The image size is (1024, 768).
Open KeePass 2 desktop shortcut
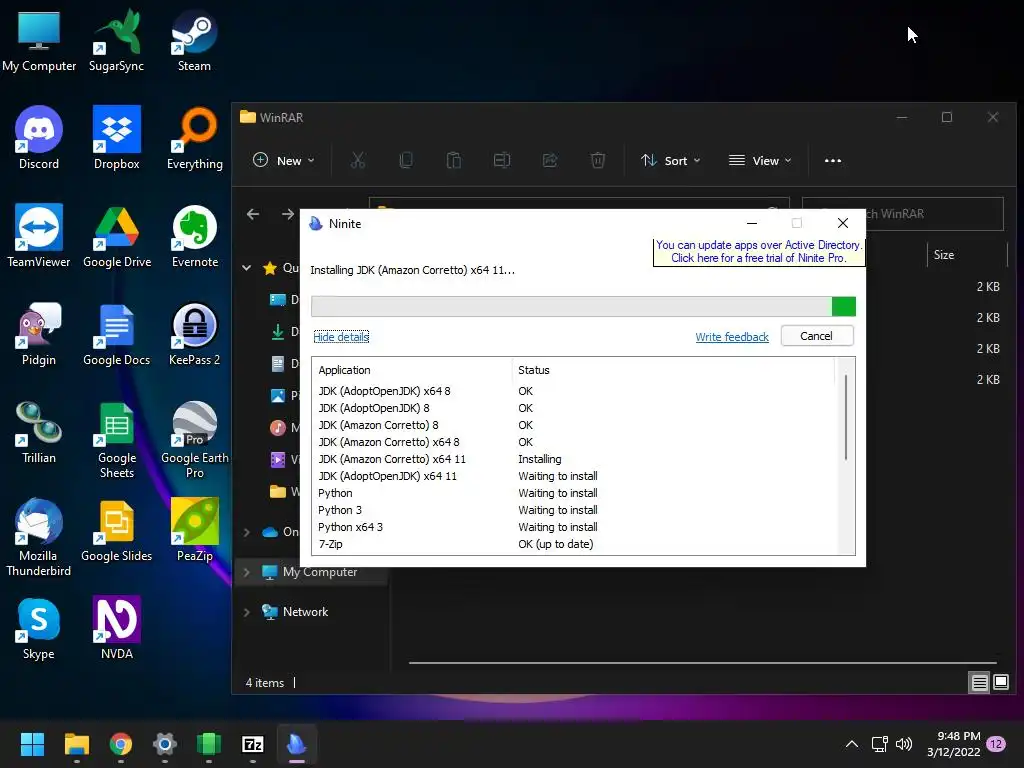pyautogui.click(x=195, y=334)
